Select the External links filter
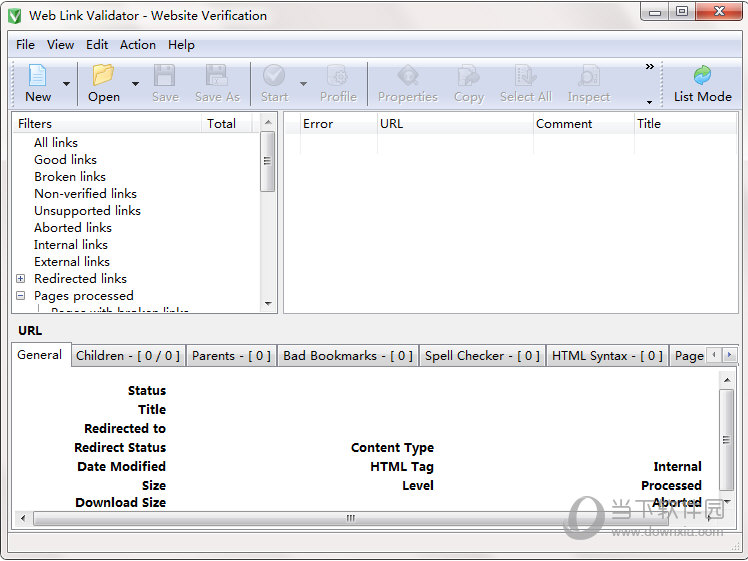This screenshot has width=748, height=561. [x=72, y=261]
